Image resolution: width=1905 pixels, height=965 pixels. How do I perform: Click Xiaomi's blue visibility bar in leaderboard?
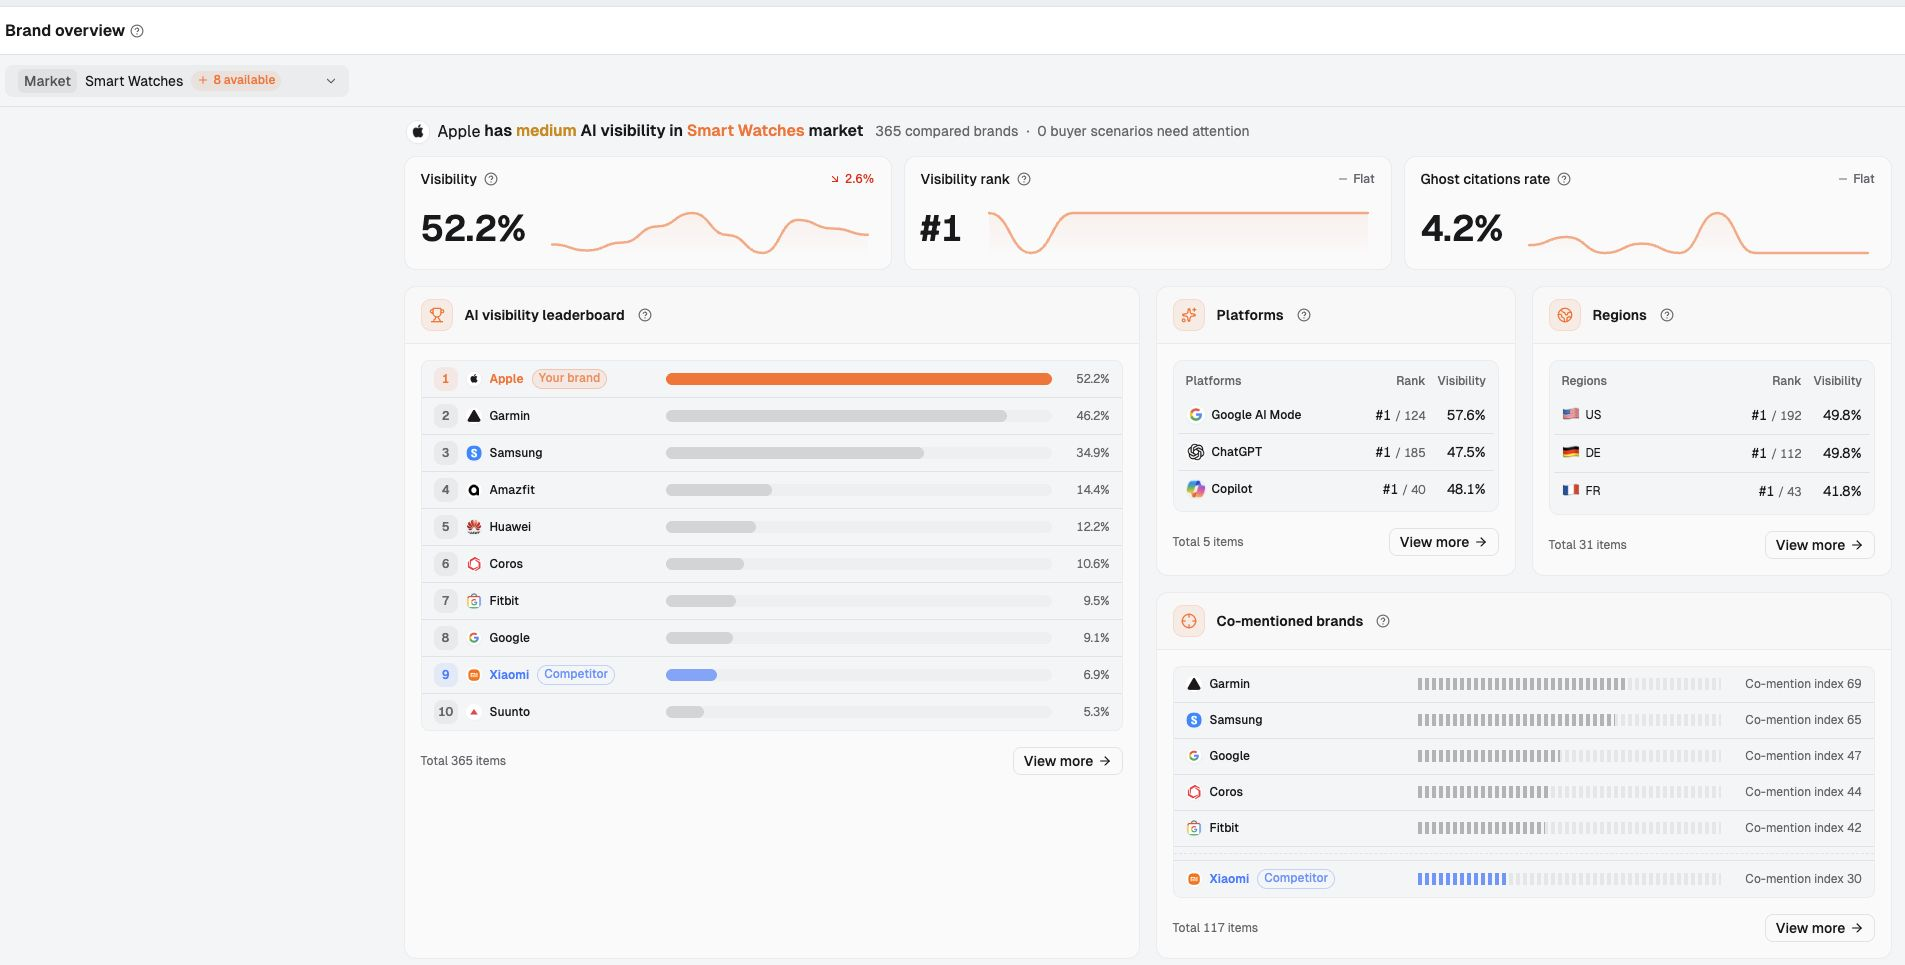pyautogui.click(x=691, y=675)
